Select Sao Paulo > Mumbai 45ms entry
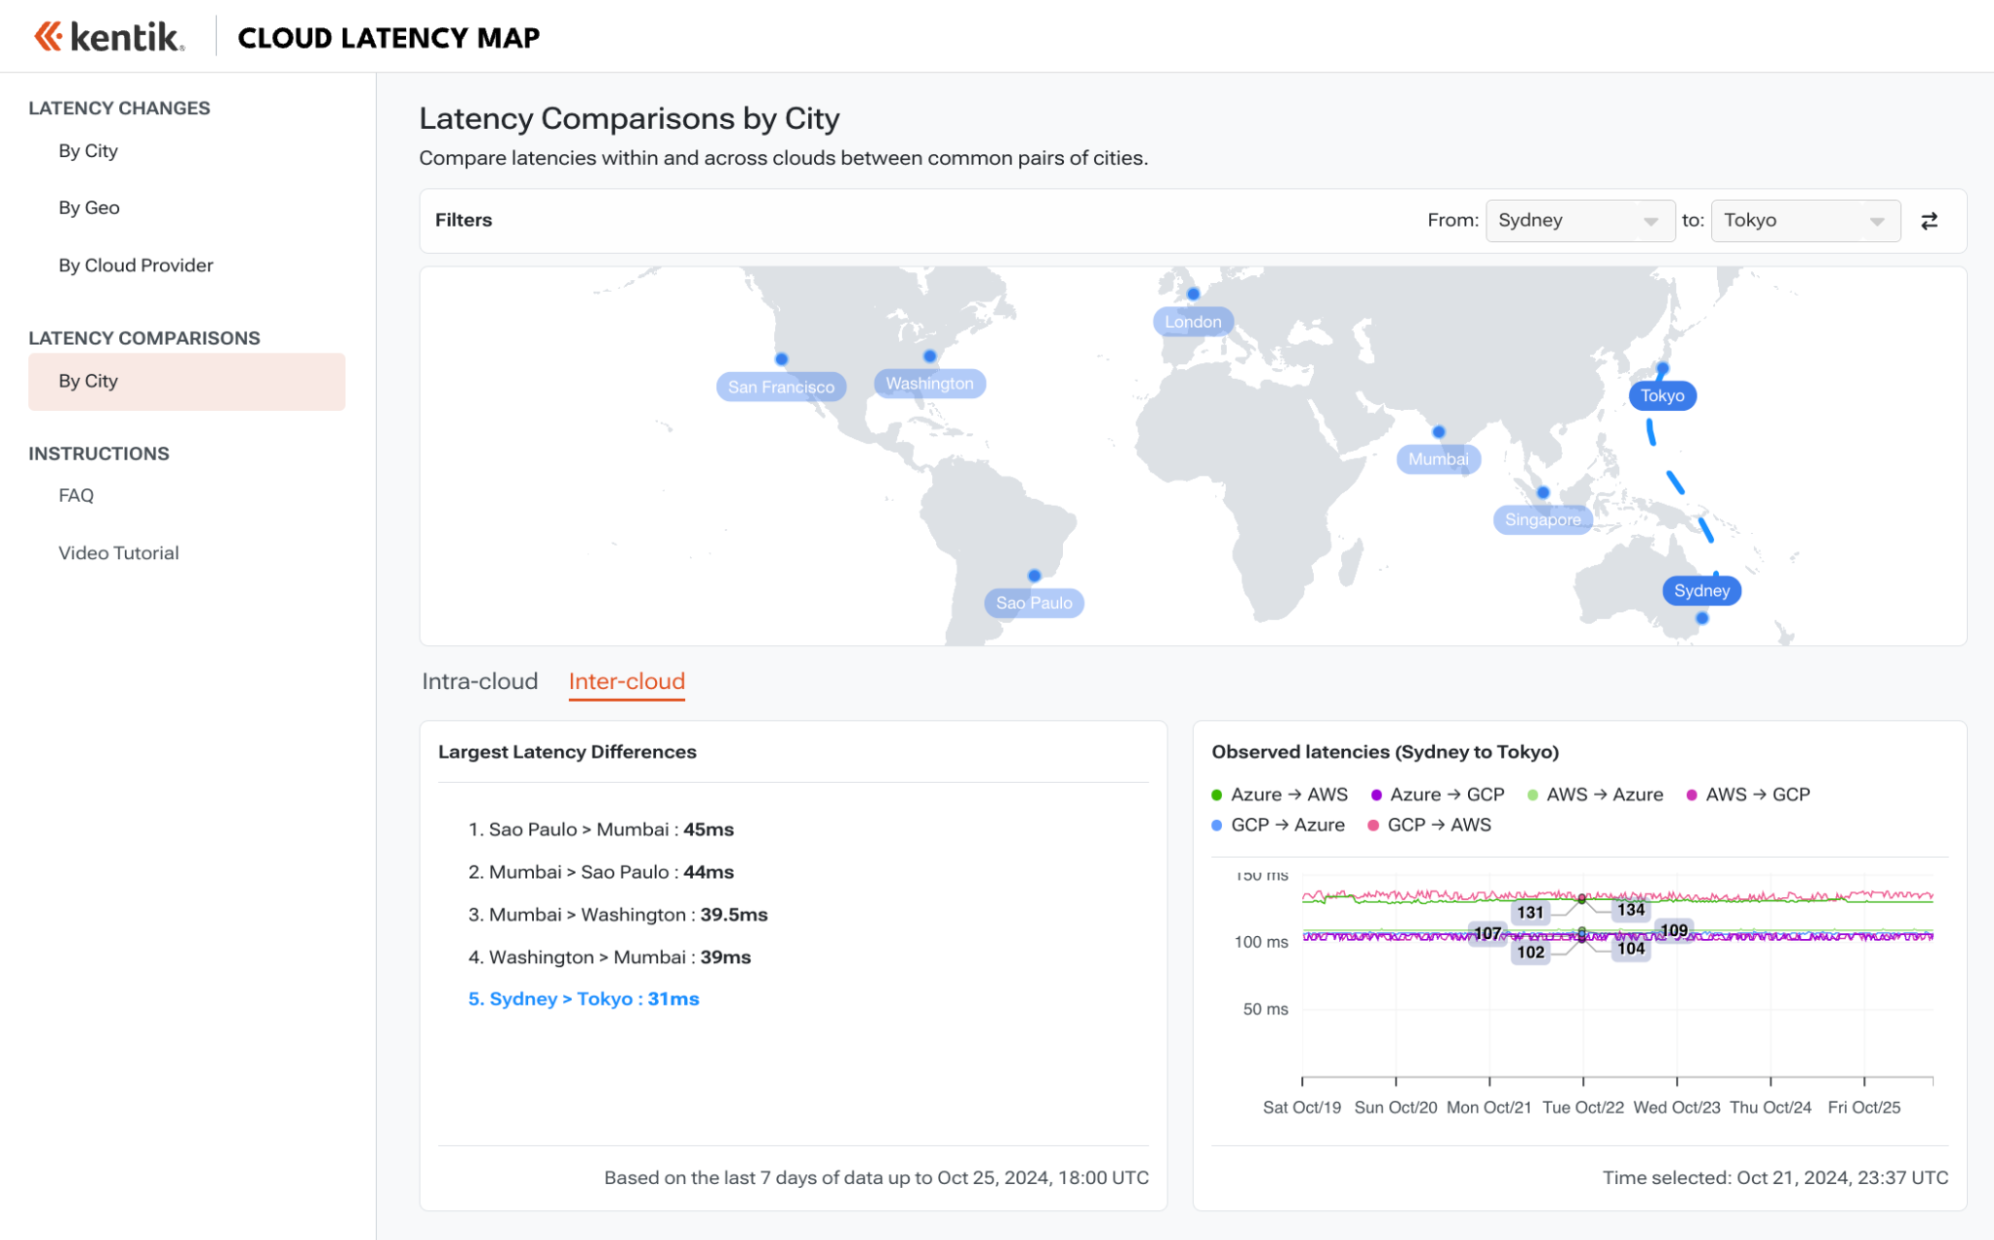 [x=601, y=830]
